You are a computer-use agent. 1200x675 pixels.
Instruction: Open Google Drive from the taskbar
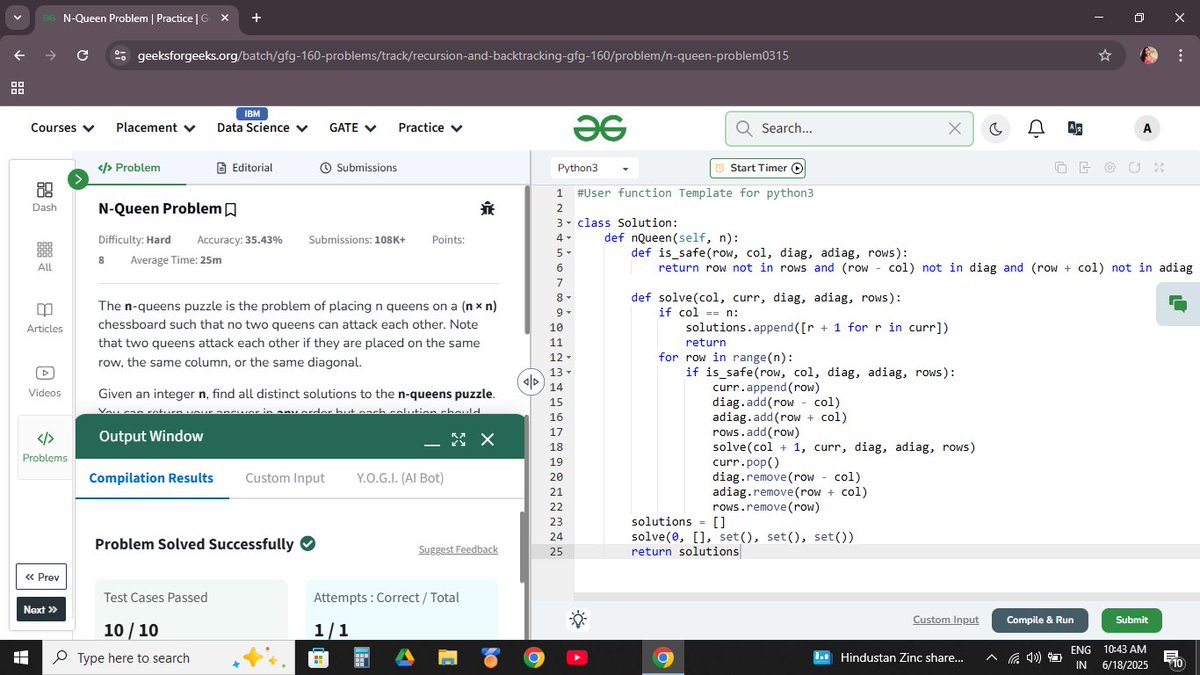404,658
